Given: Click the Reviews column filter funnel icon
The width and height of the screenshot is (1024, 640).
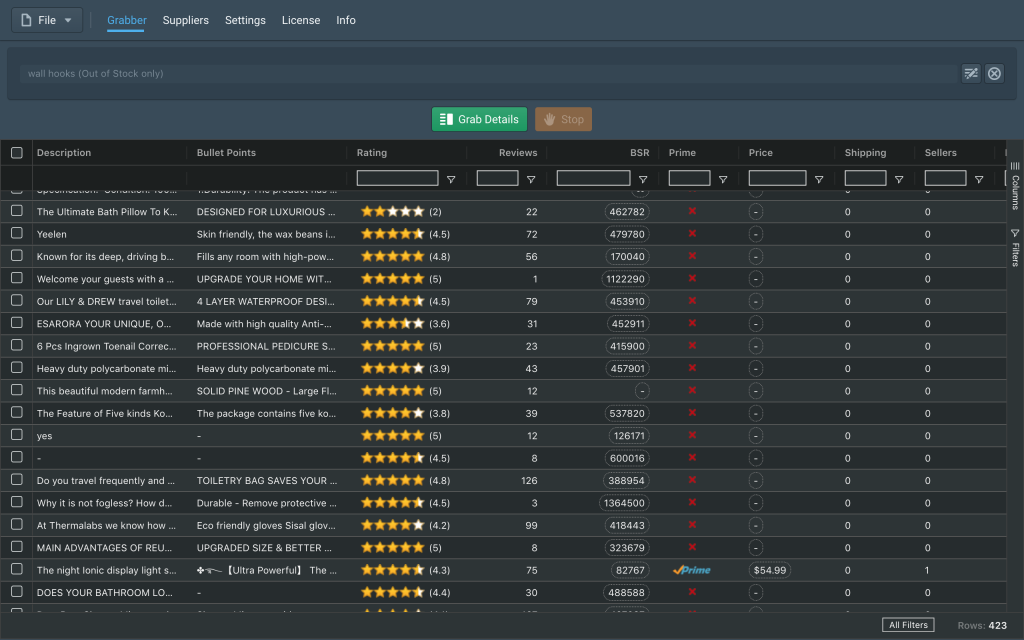Looking at the screenshot, I should click(x=531, y=179).
